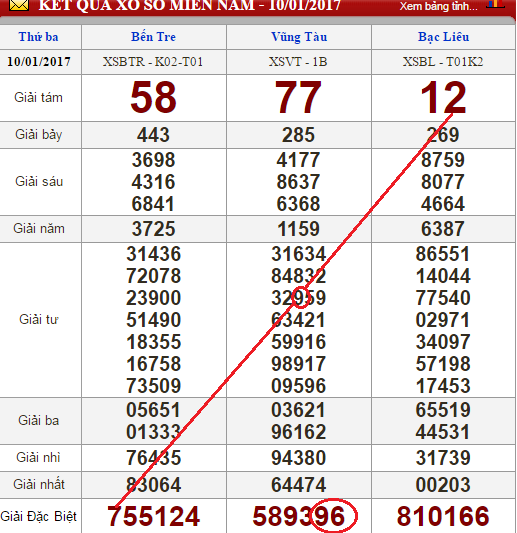The height and width of the screenshot is (533, 517).
Task: Click the Thứ ba weekday link
Action: 38,37
